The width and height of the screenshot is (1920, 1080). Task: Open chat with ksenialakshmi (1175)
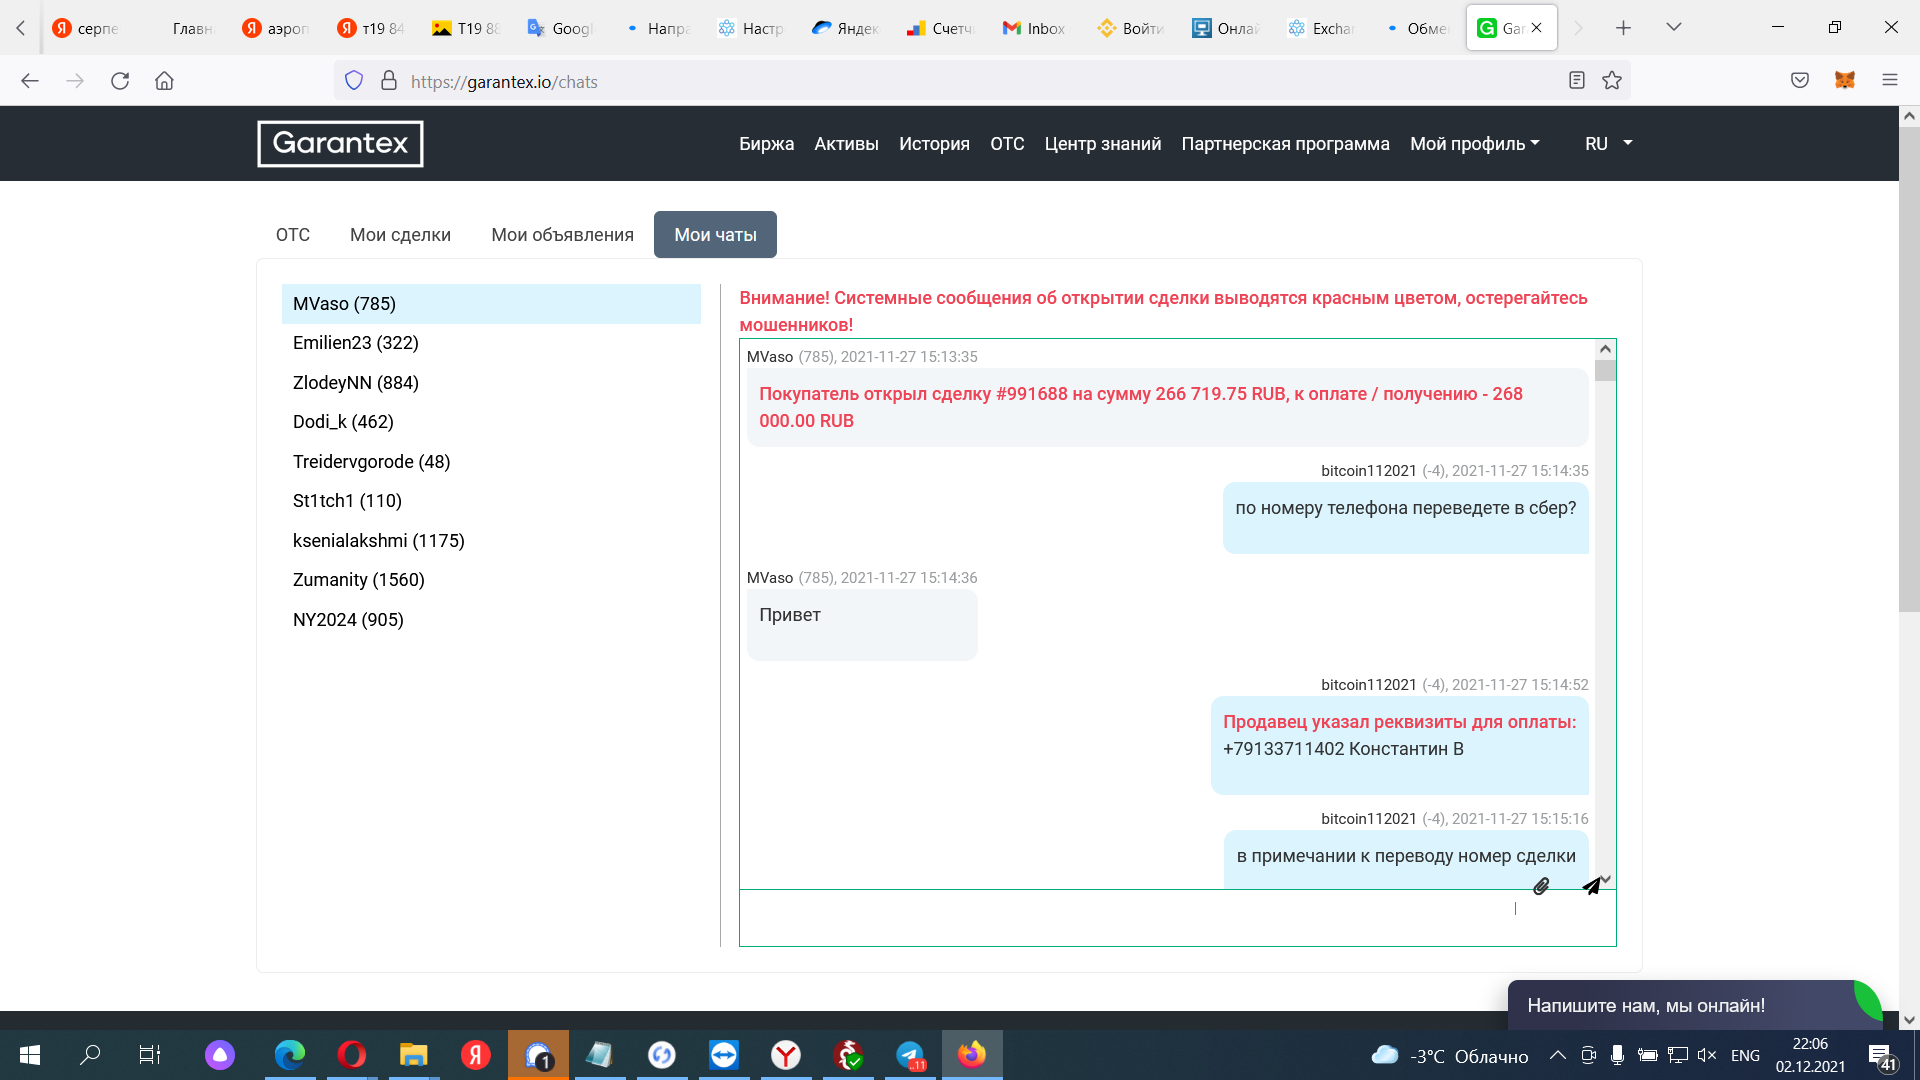tap(491, 540)
